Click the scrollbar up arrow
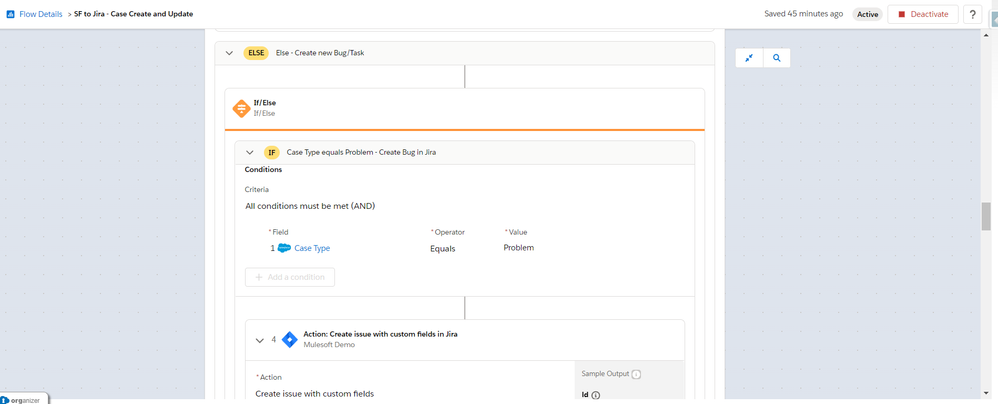The image size is (998, 404). pyautogui.click(x=986, y=34)
